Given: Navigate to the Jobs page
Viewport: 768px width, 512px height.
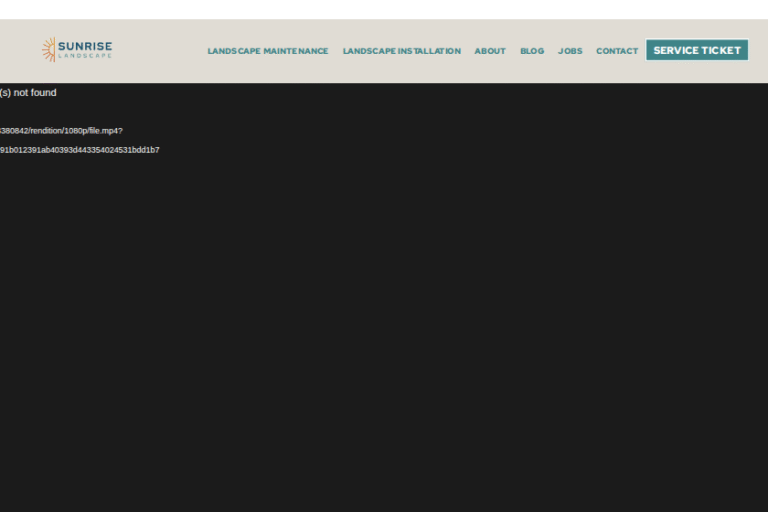Looking at the screenshot, I should 570,51.
